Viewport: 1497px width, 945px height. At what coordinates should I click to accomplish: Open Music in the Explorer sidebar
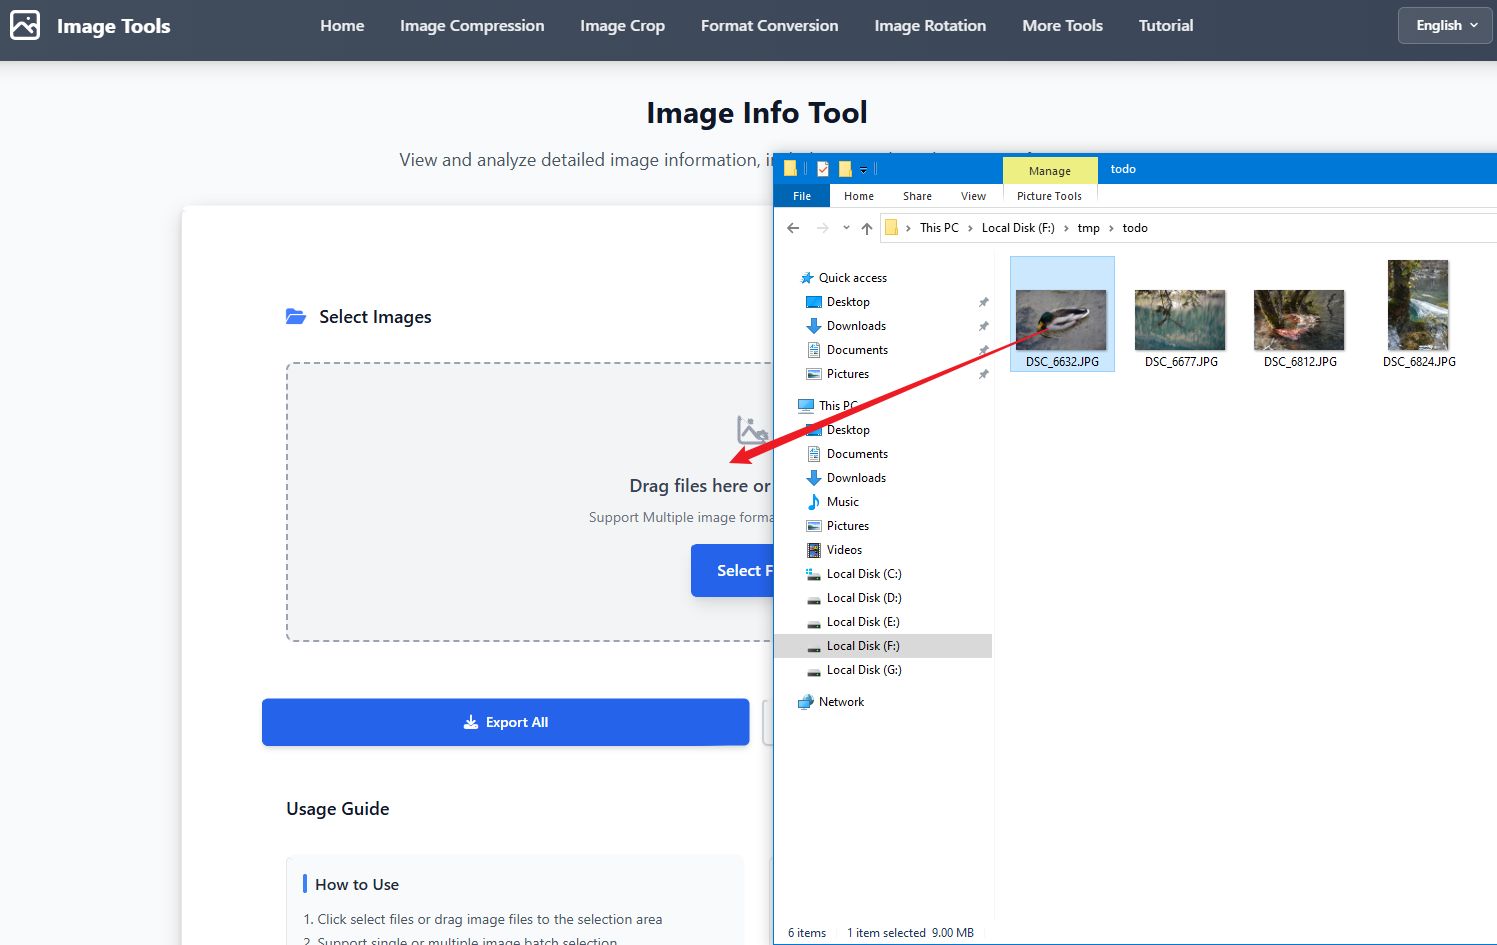coord(842,502)
